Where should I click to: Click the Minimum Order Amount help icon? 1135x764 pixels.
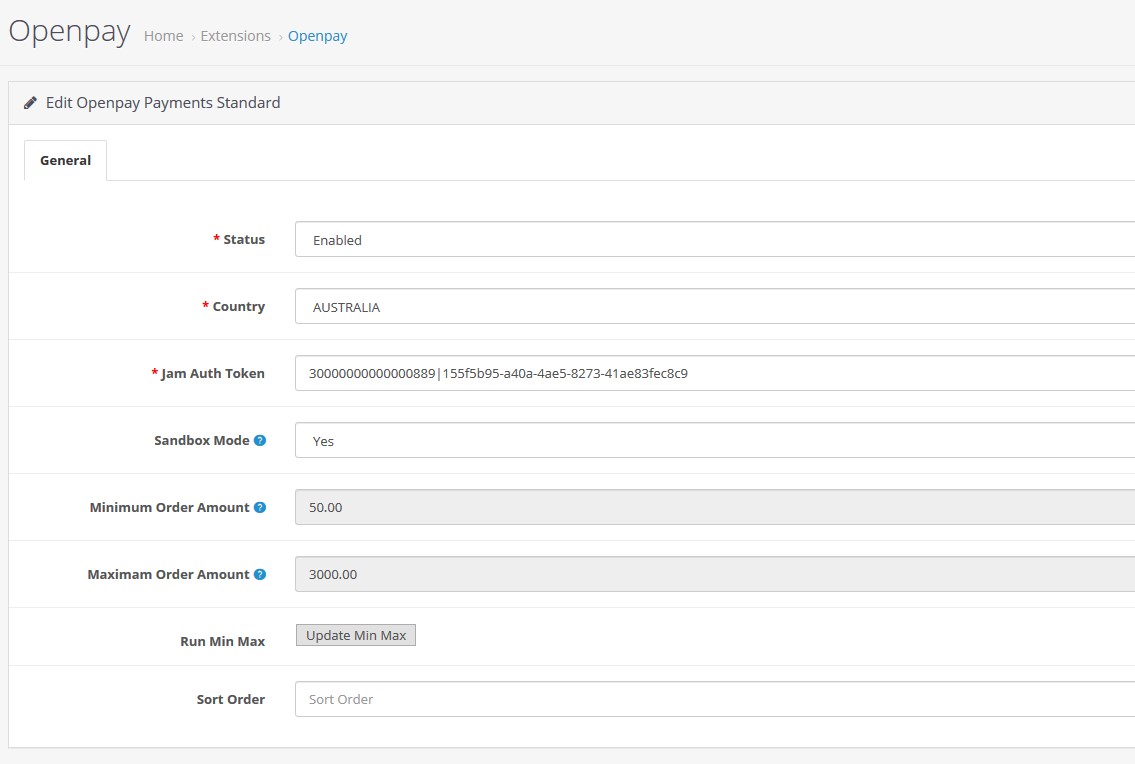260,507
